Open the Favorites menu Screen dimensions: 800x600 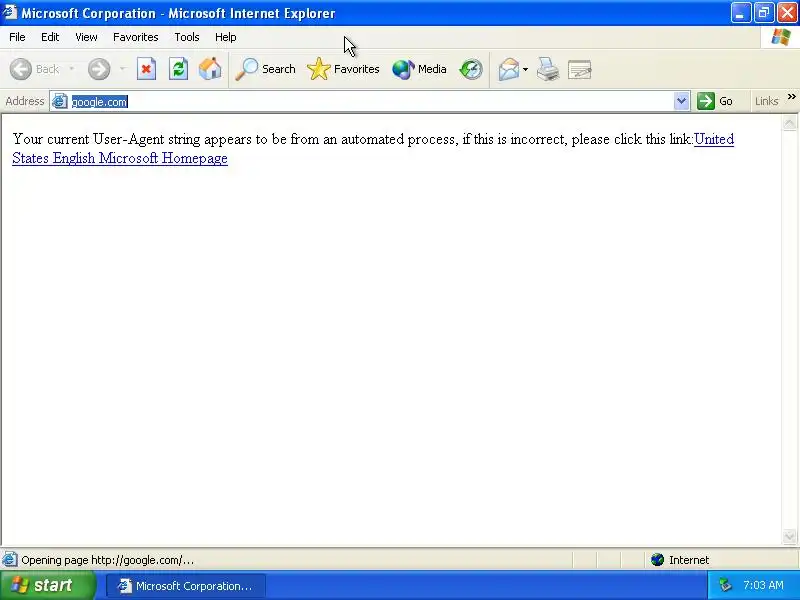pos(136,37)
